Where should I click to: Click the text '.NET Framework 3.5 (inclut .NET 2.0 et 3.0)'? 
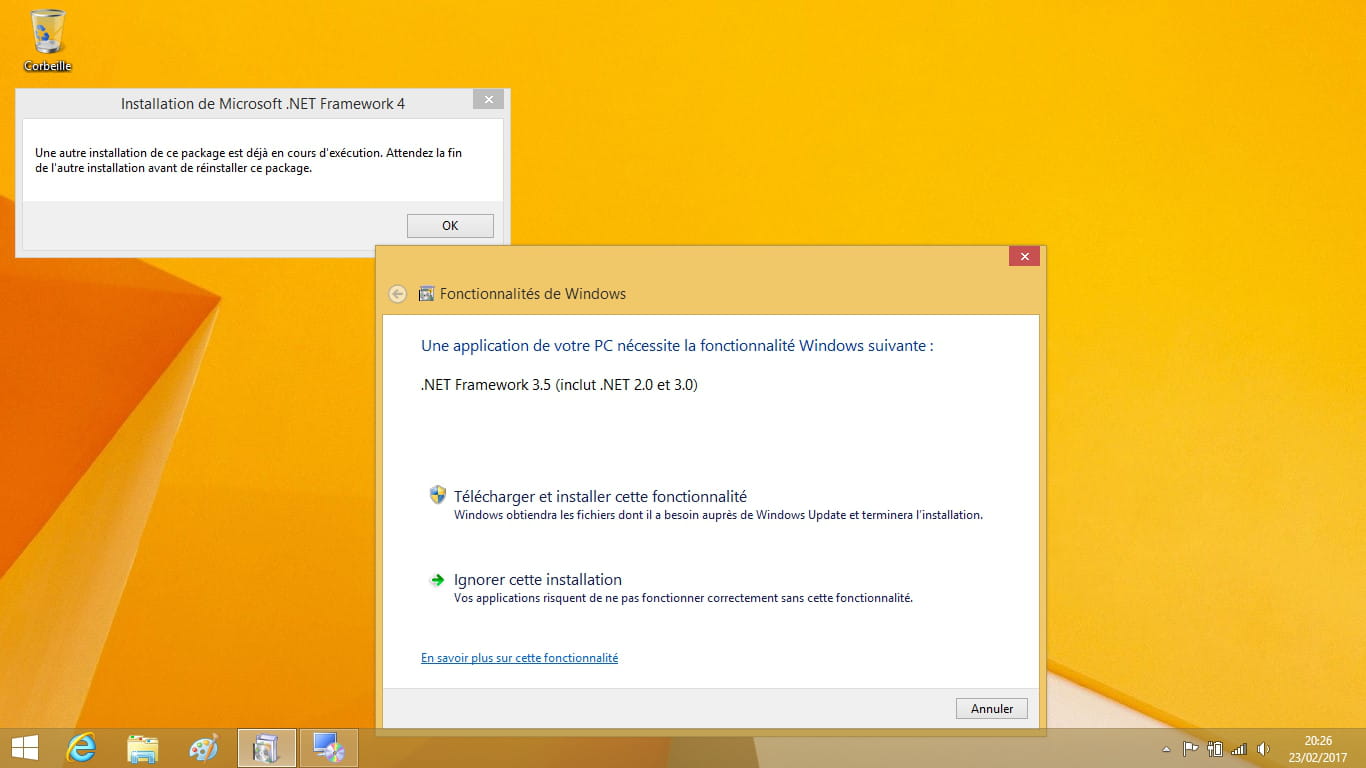[559, 384]
